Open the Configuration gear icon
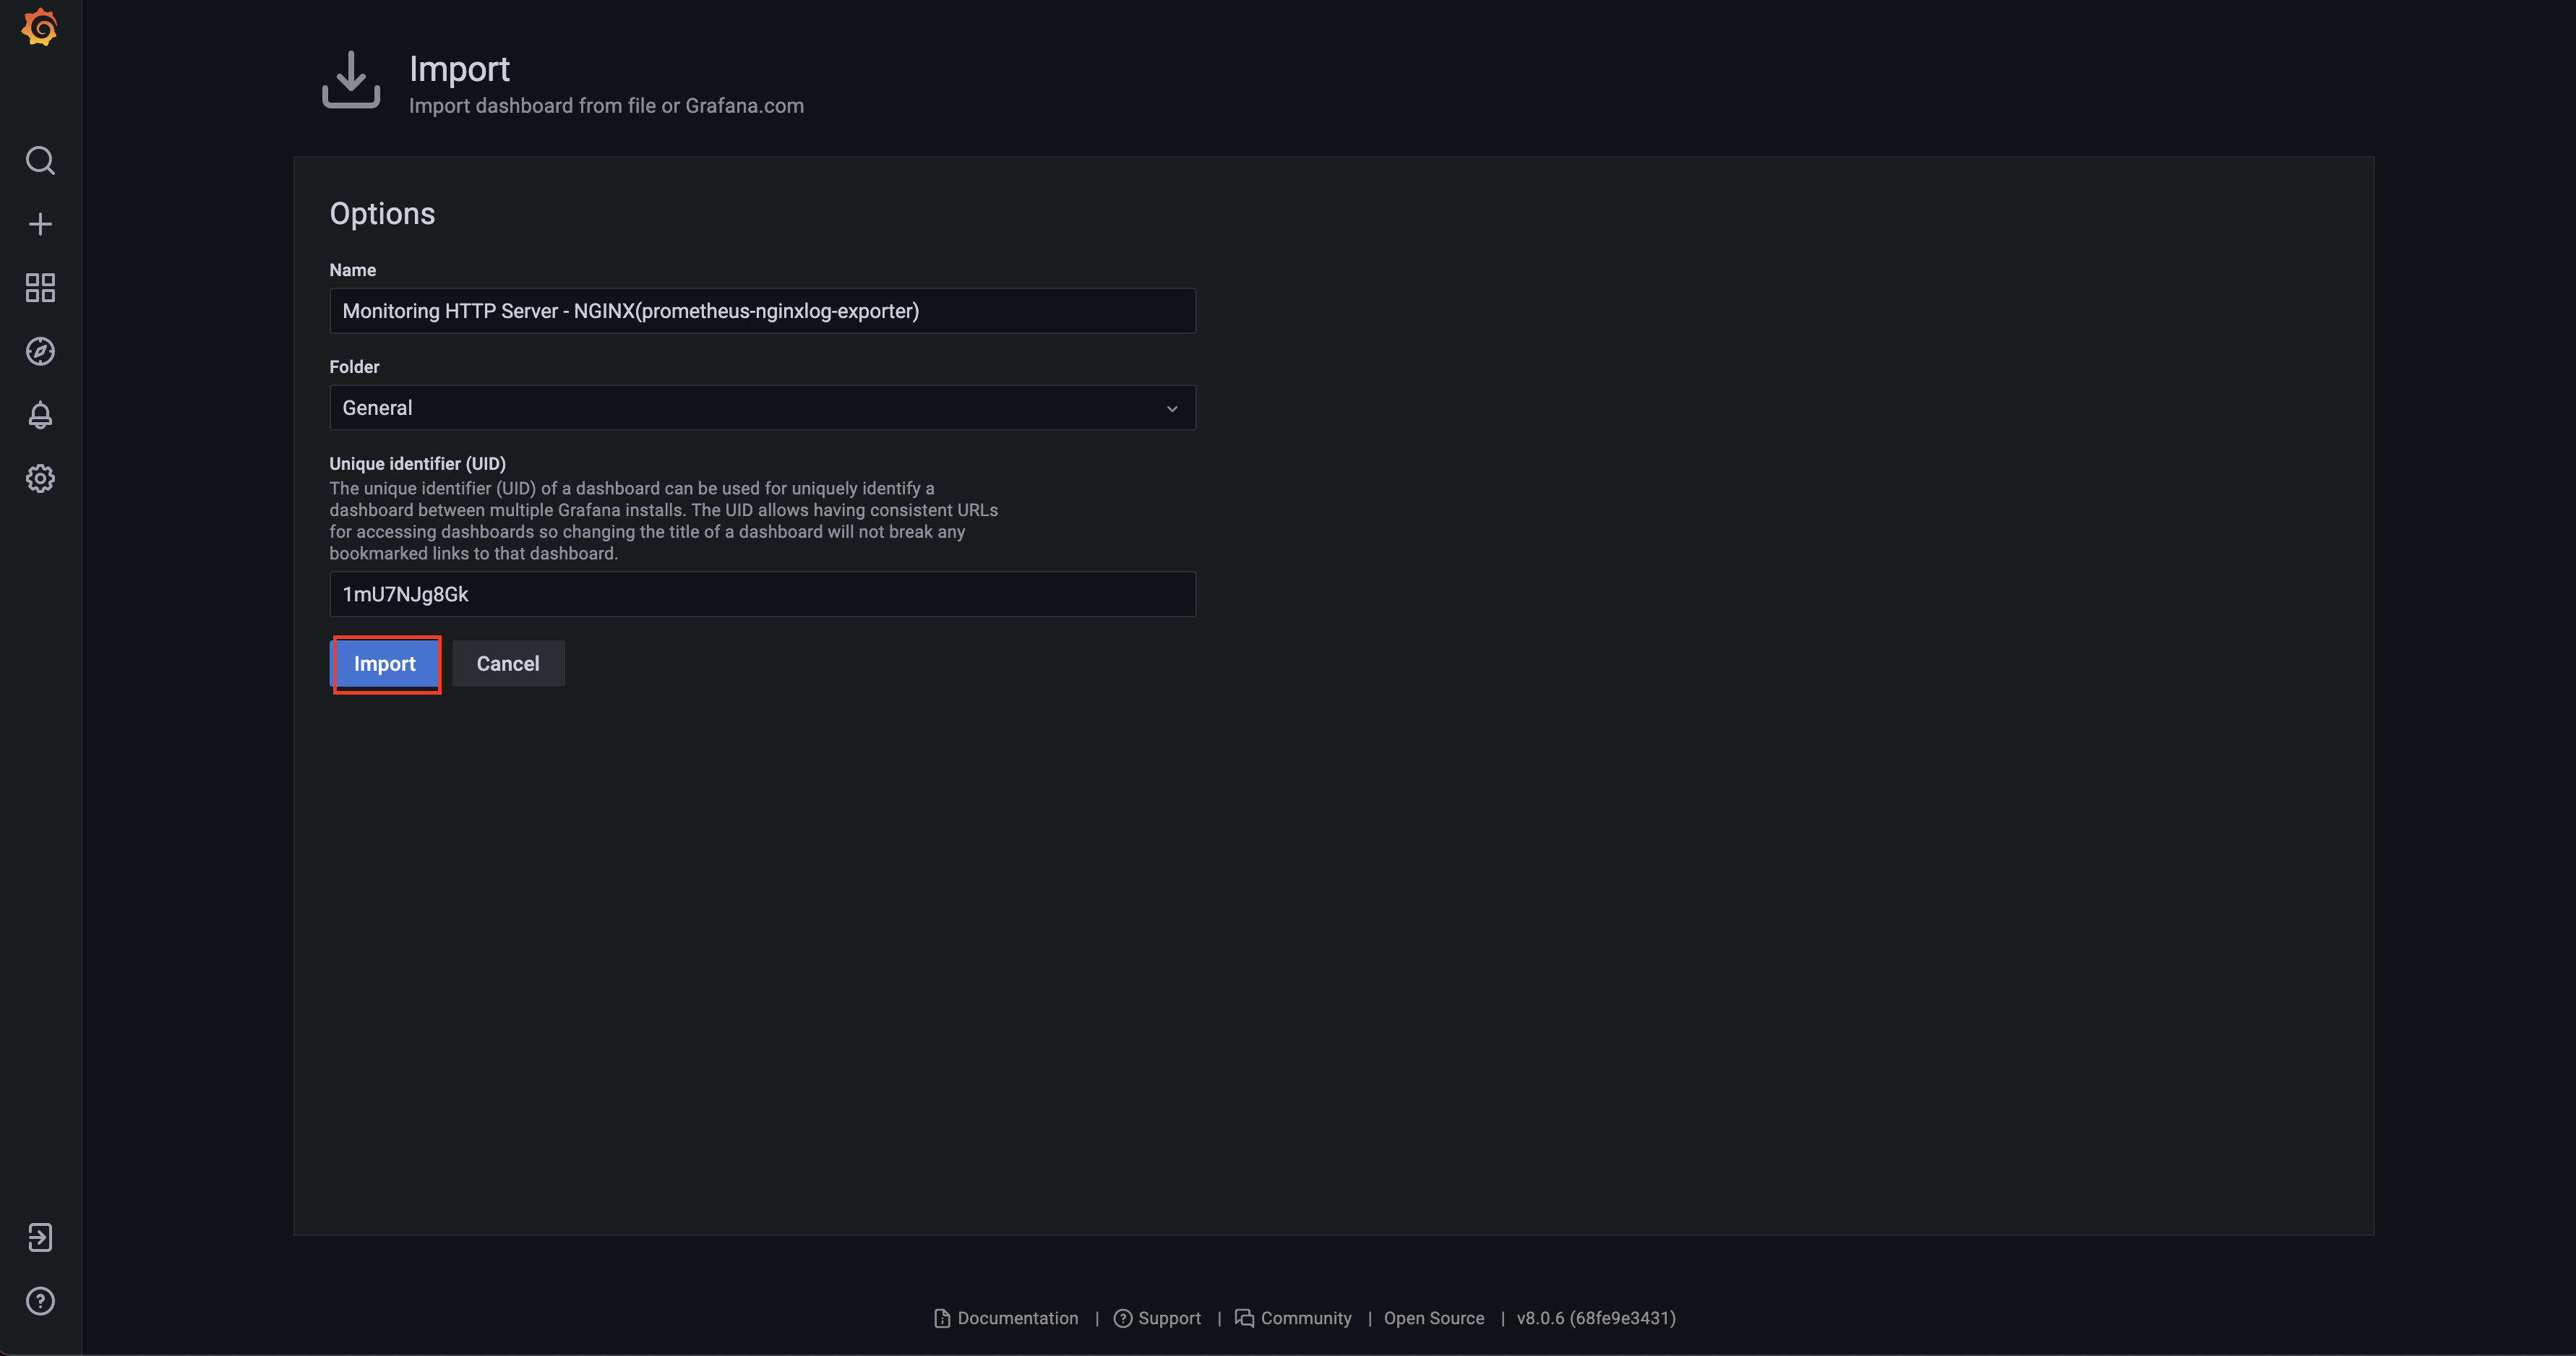Image resolution: width=2576 pixels, height=1356 pixels. [x=40, y=478]
